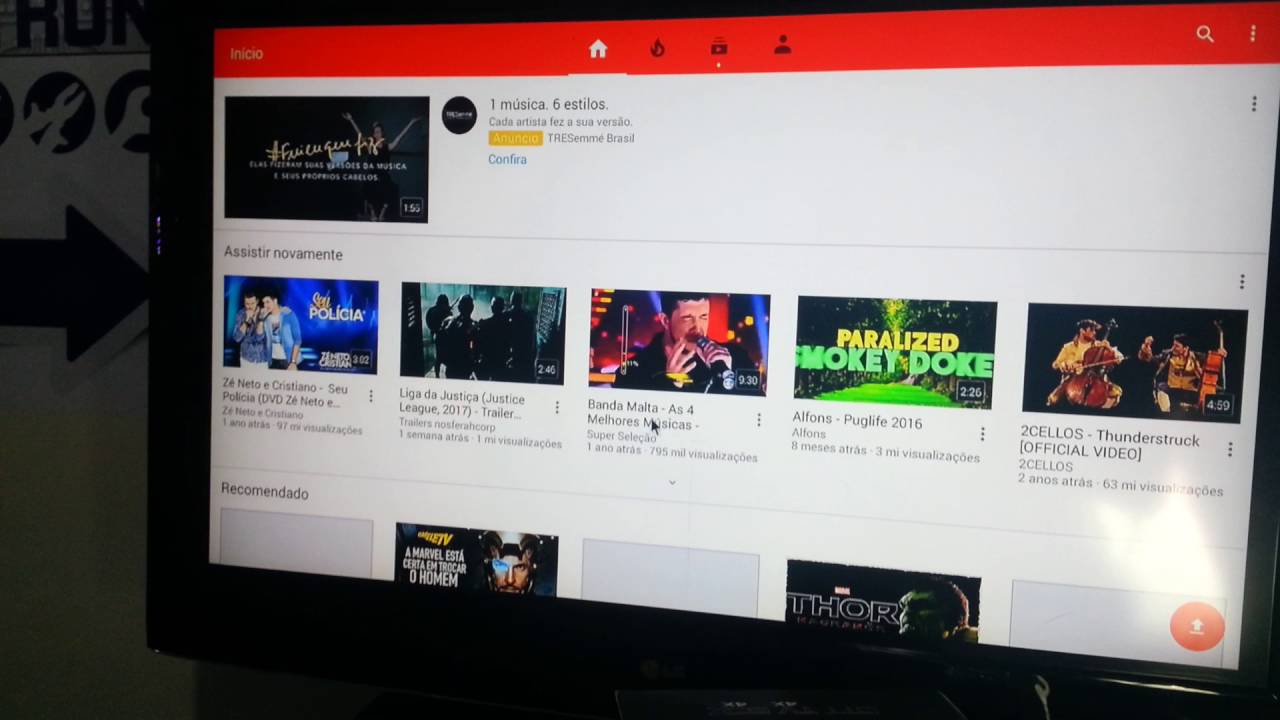Click the Assistir novamente heading
The height and width of the screenshot is (720, 1280).
[x=283, y=254]
